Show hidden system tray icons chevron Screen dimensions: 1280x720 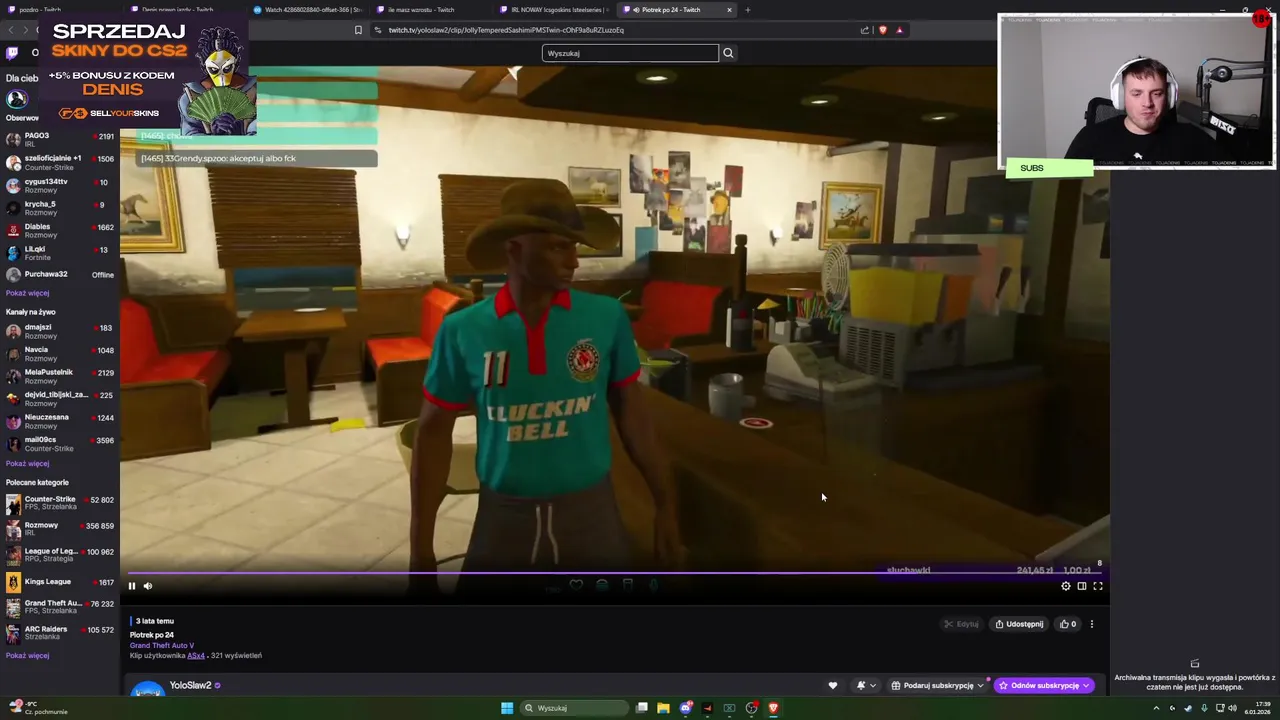1157,708
